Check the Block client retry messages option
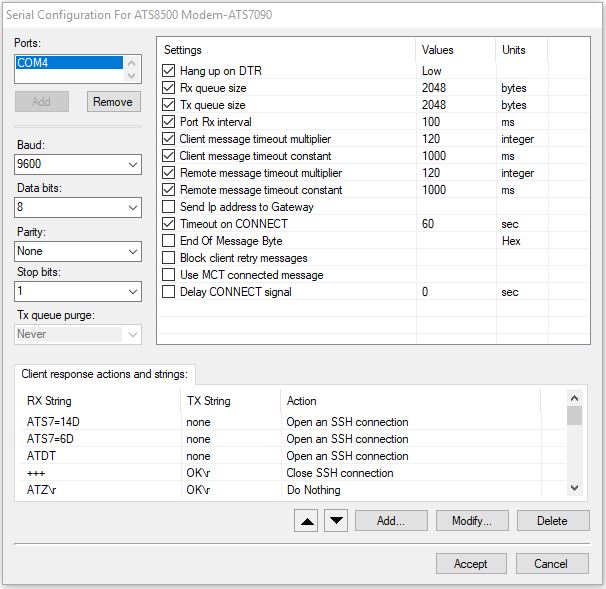The image size is (606, 589). pyautogui.click(x=169, y=258)
